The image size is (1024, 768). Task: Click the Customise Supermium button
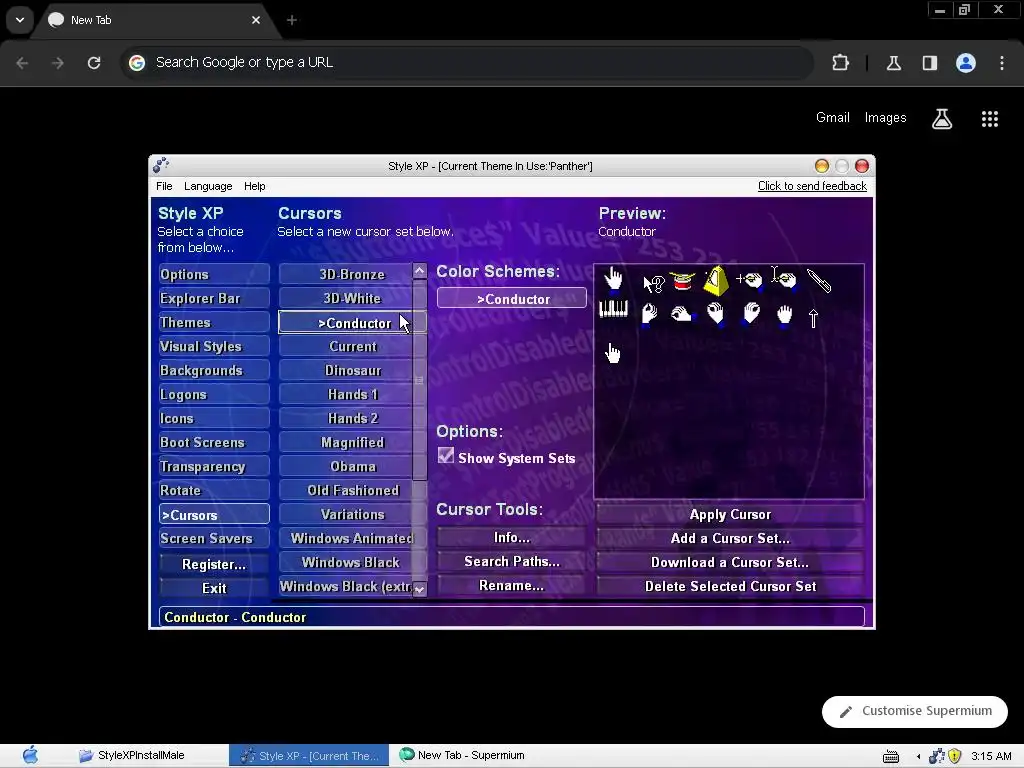coord(914,711)
